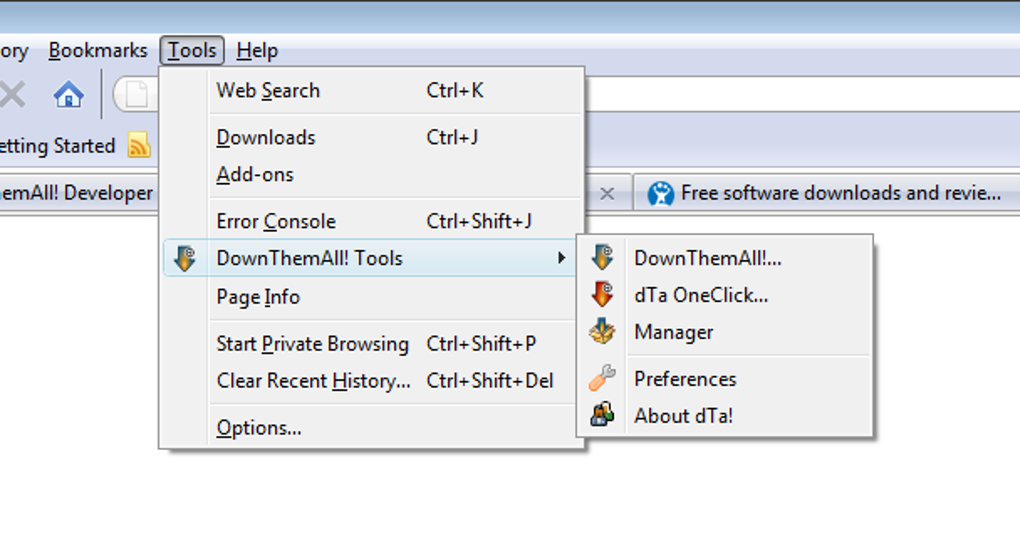Click the About dTa! icon
Image resolution: width=1020 pixels, height=542 pixels.
602,416
